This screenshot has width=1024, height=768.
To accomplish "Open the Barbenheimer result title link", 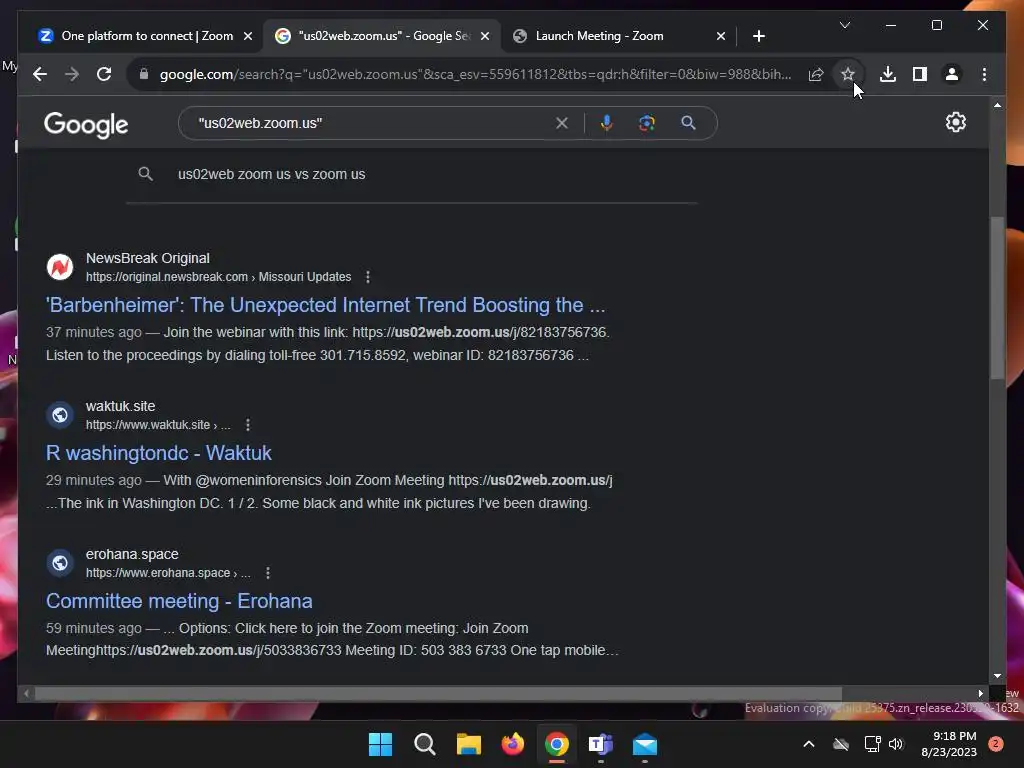I will point(325,305).
